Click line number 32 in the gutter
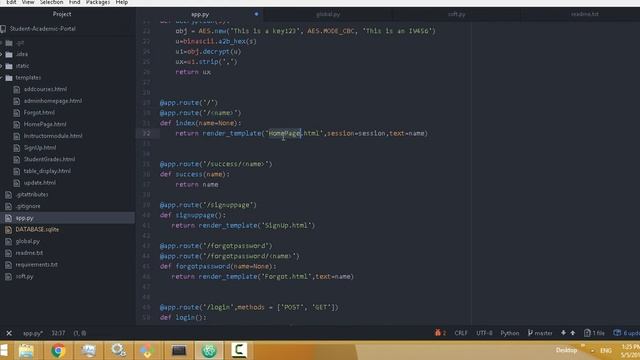The height and width of the screenshot is (360, 640). click(x=146, y=133)
